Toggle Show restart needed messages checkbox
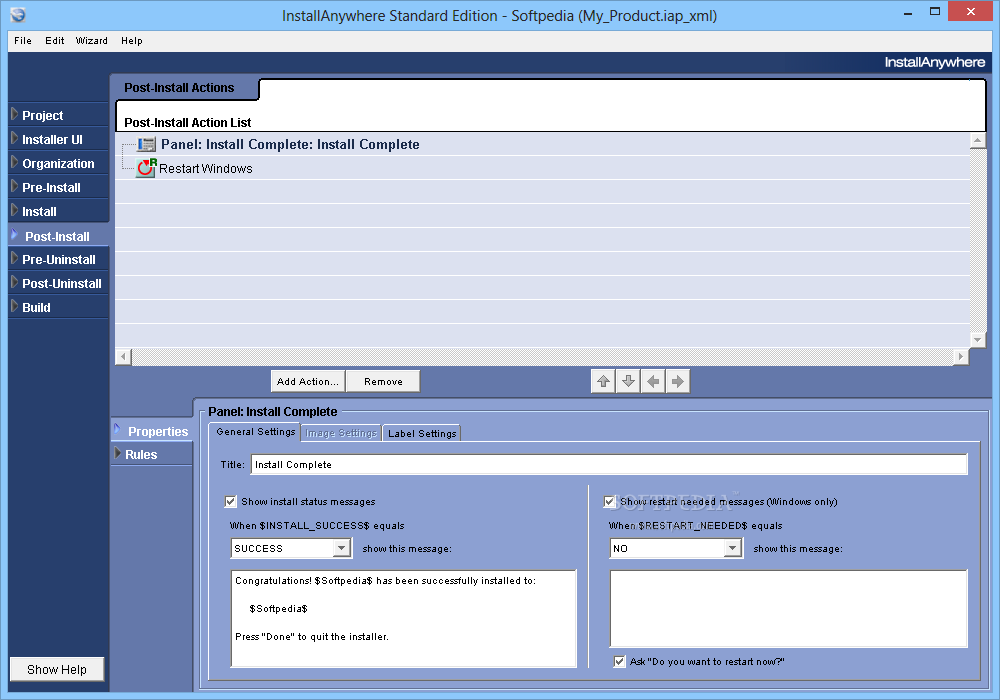 click(x=610, y=502)
